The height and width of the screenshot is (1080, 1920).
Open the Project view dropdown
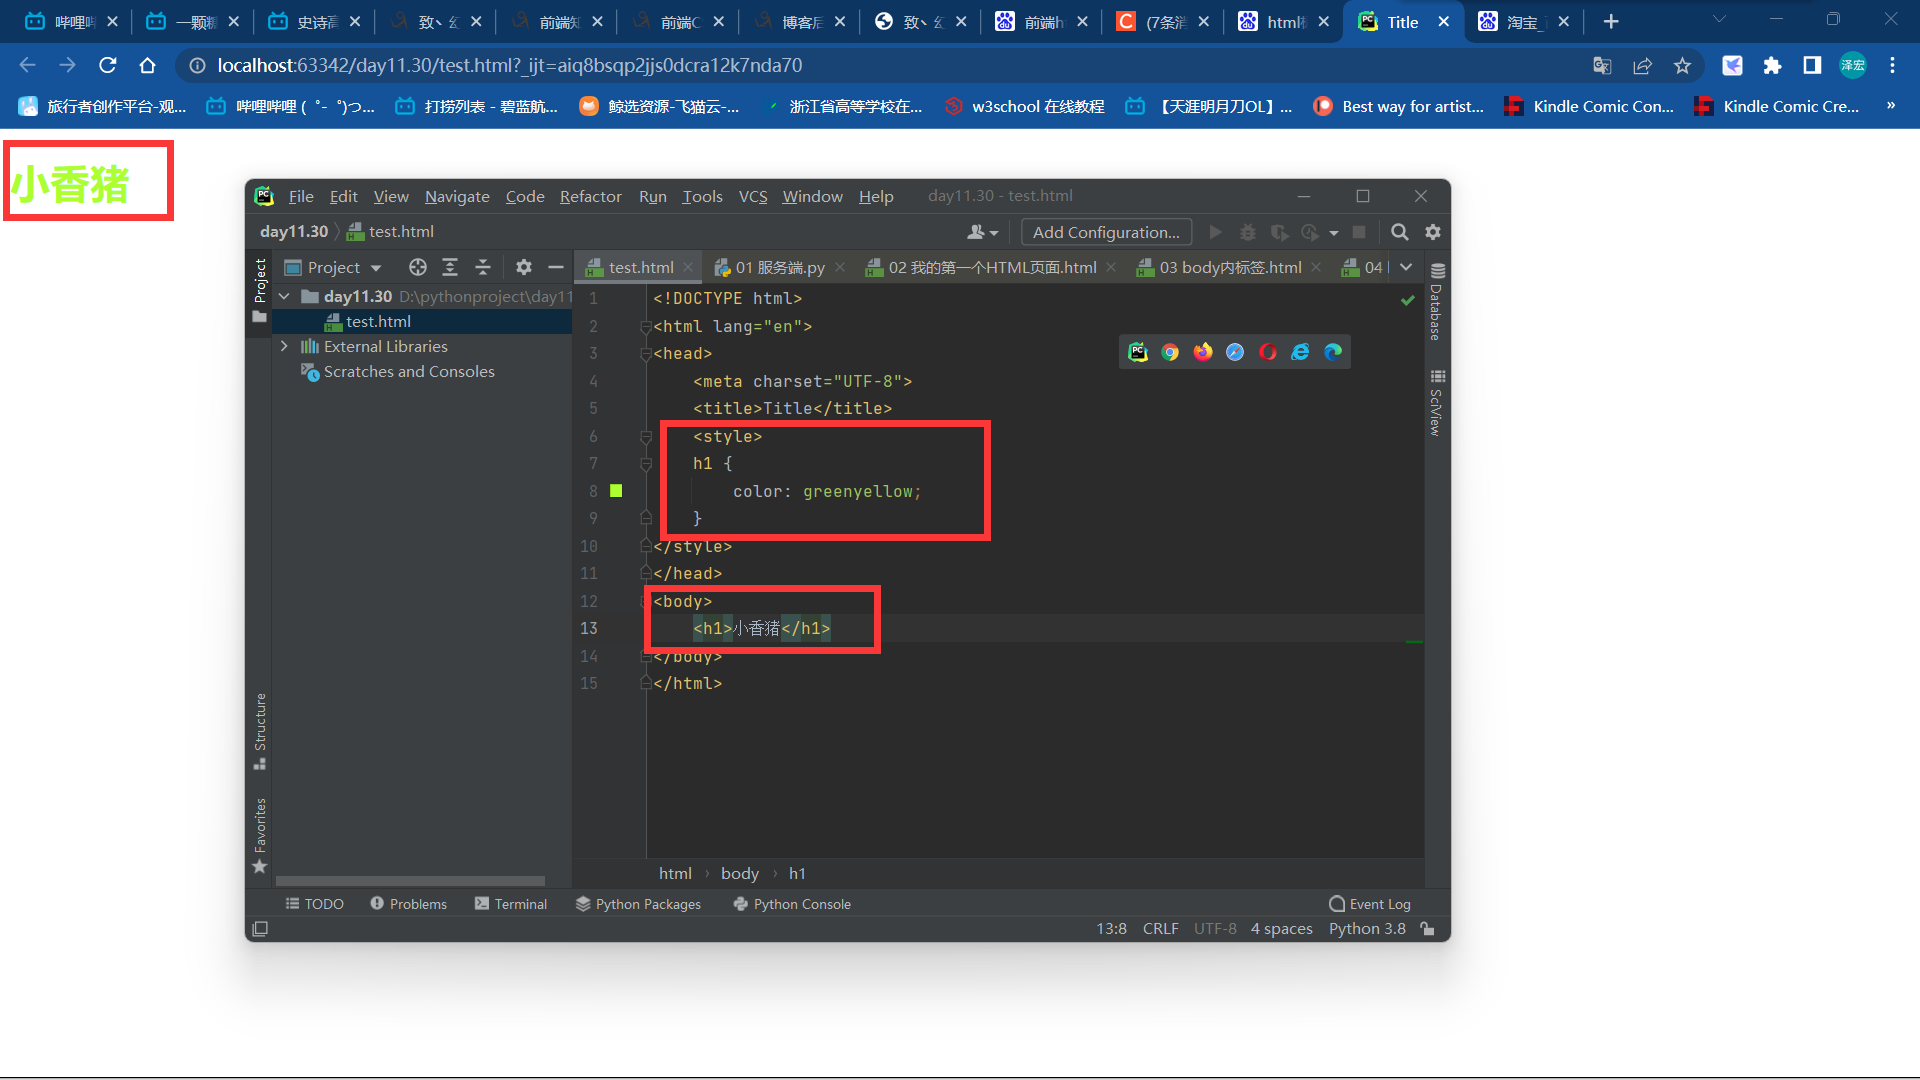click(333, 267)
